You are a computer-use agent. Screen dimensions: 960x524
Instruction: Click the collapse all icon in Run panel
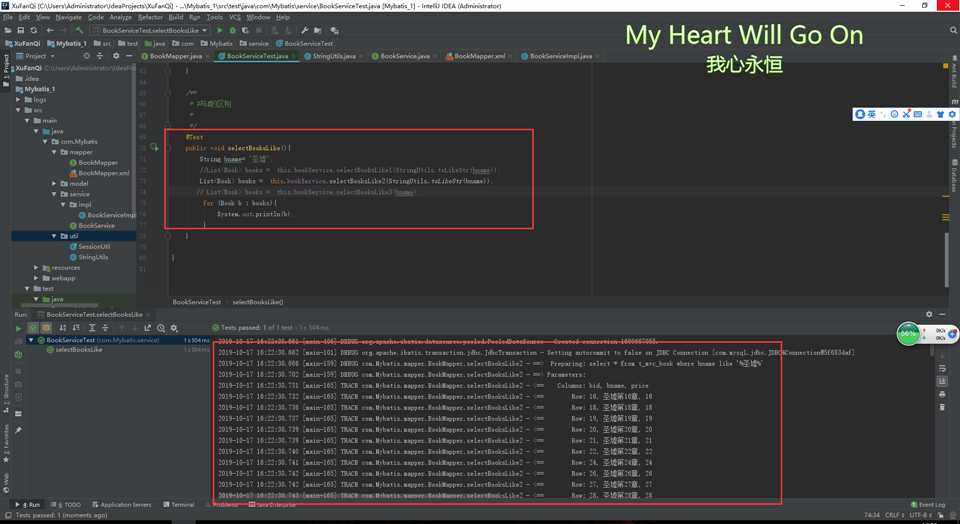tap(105, 328)
